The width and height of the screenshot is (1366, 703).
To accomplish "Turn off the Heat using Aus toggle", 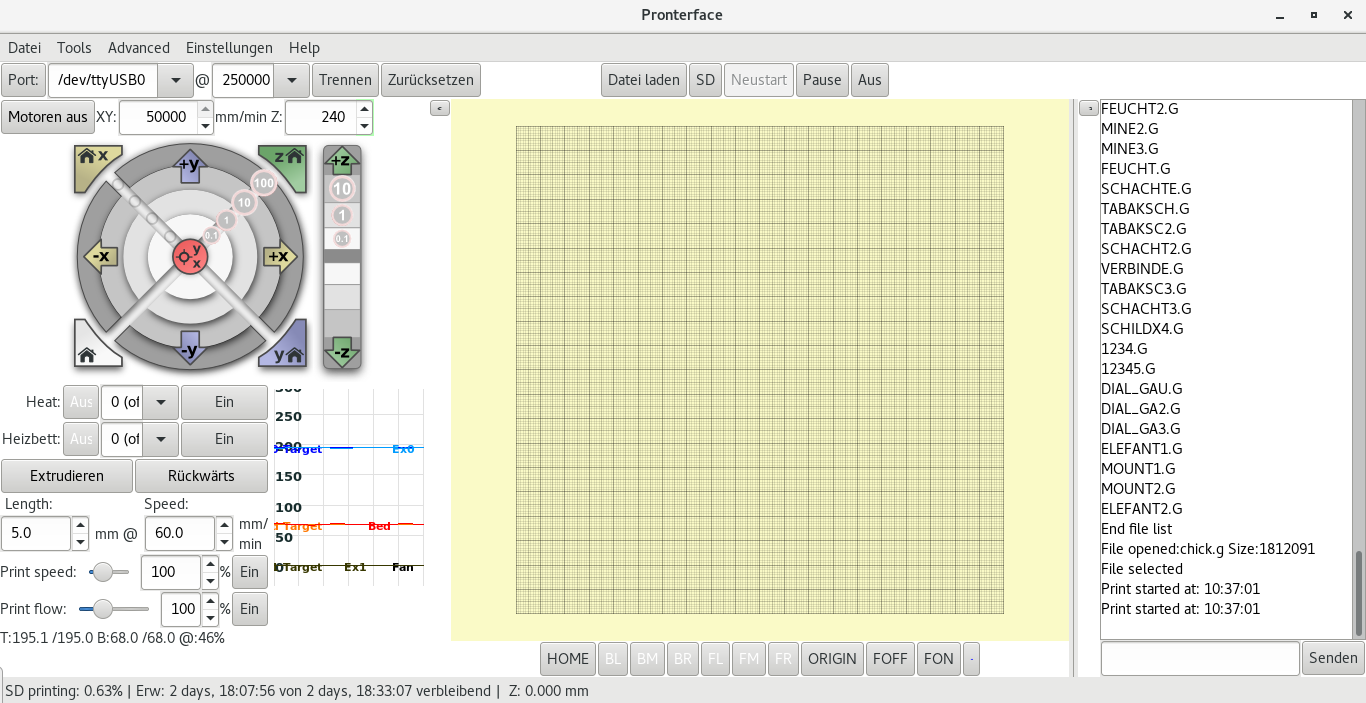I will (81, 402).
